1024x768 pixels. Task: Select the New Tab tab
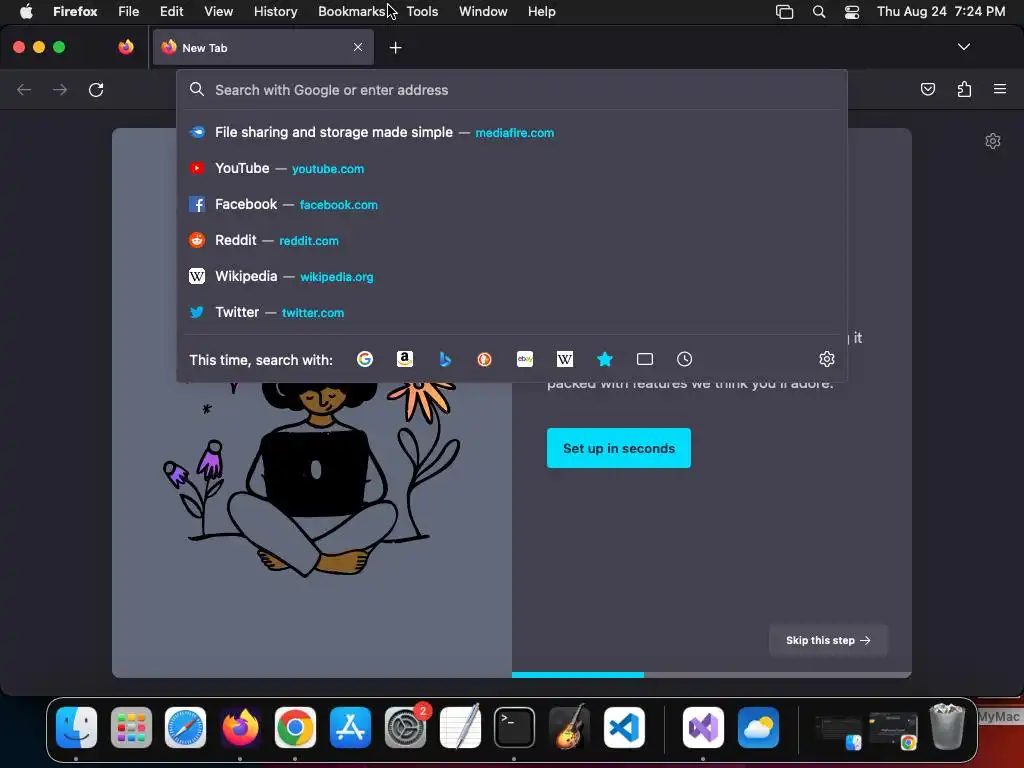[263, 47]
